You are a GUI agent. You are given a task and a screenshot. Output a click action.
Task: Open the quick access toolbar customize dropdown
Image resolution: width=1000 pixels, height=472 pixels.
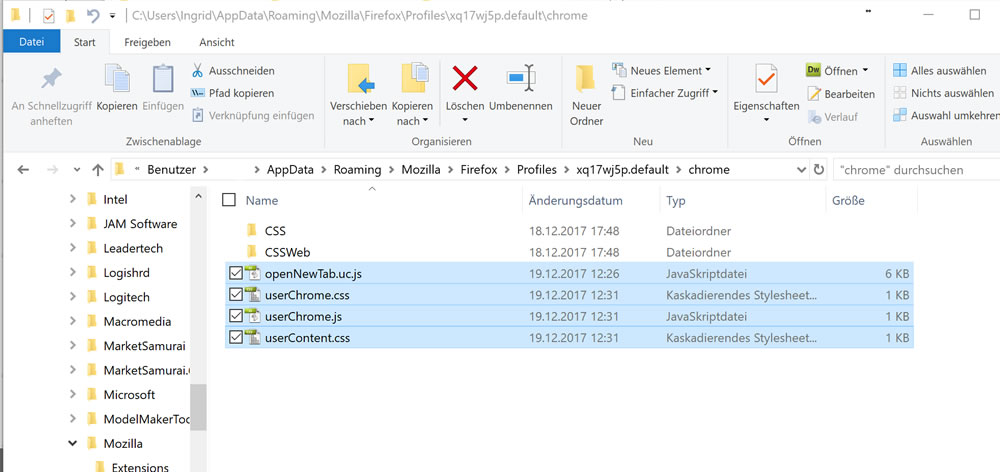click(x=113, y=15)
